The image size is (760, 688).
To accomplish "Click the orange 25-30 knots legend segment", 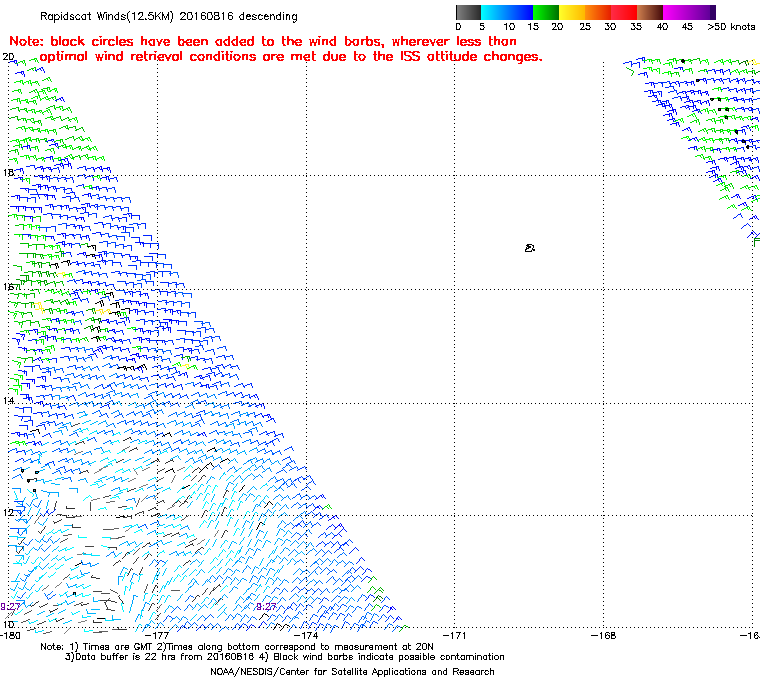I will point(598,12).
